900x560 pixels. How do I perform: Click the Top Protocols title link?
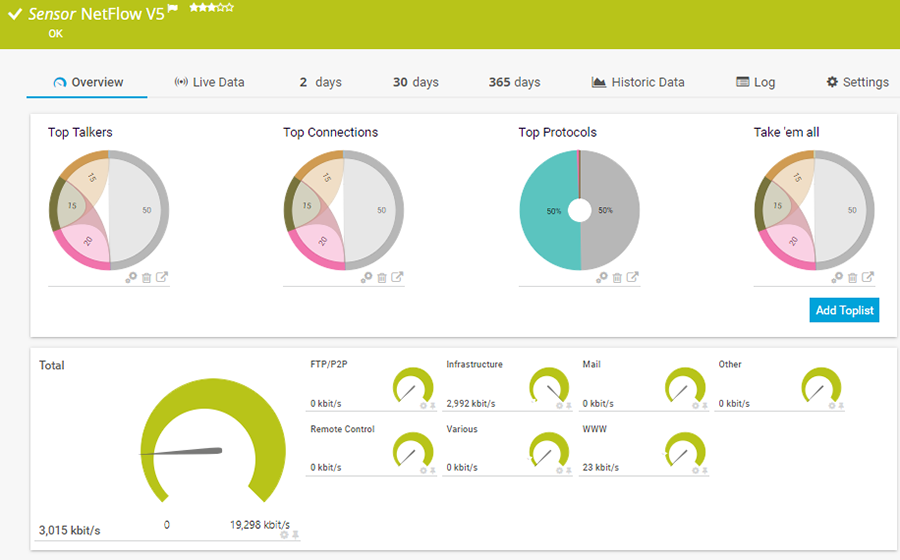tap(557, 132)
